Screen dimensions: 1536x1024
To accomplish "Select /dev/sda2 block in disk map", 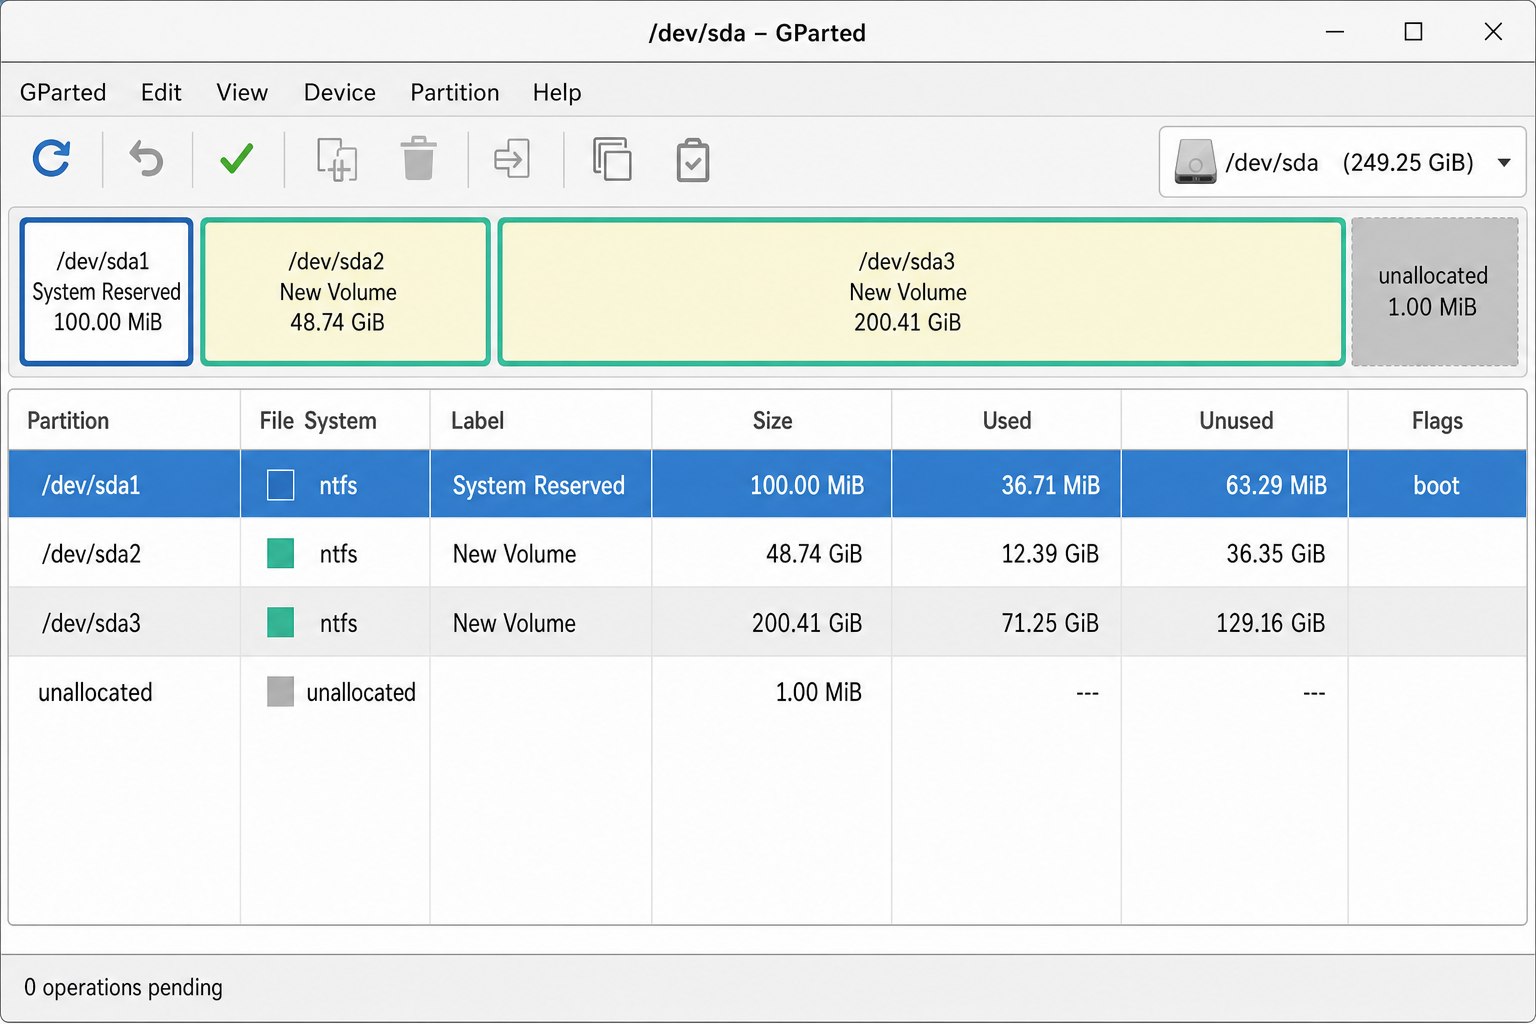I will (345, 291).
